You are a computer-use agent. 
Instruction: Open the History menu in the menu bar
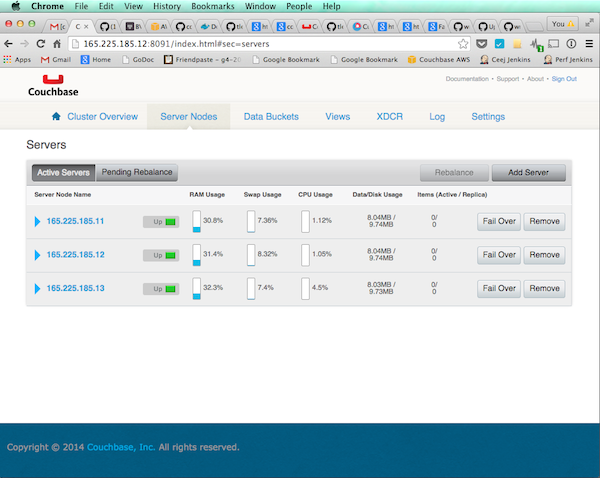pyautogui.click(x=167, y=7)
